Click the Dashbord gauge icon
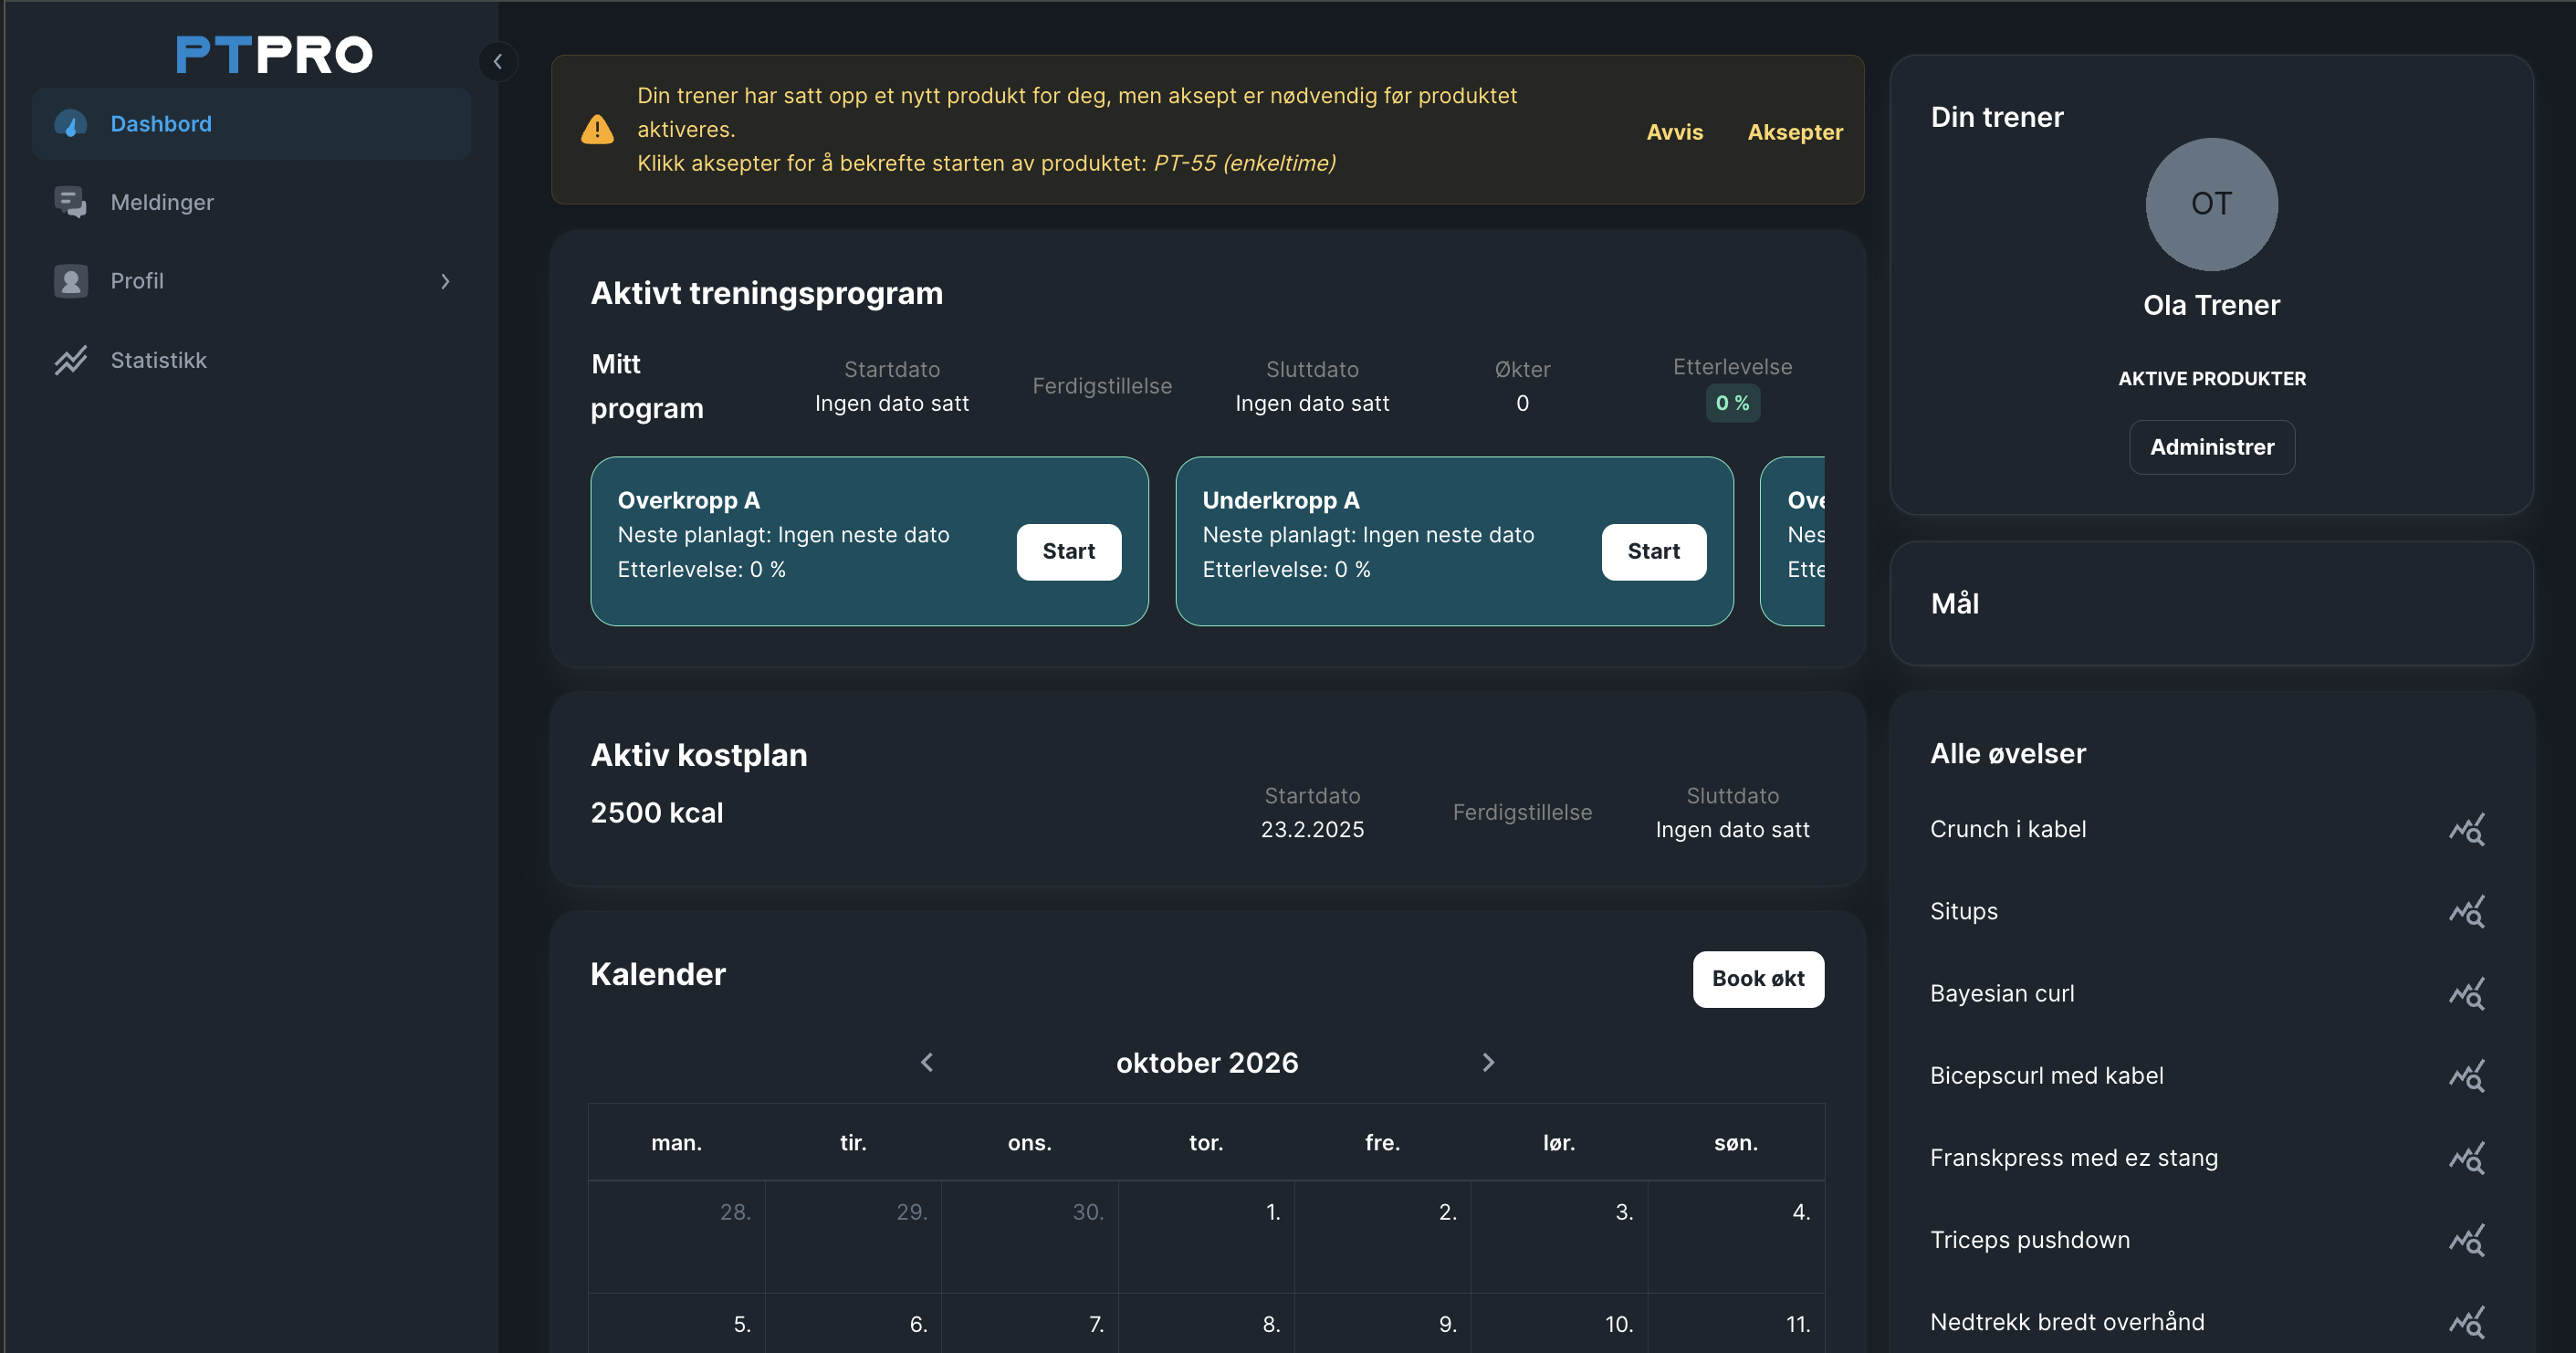Screen dimensions: 2576x1353 [x=70, y=124]
